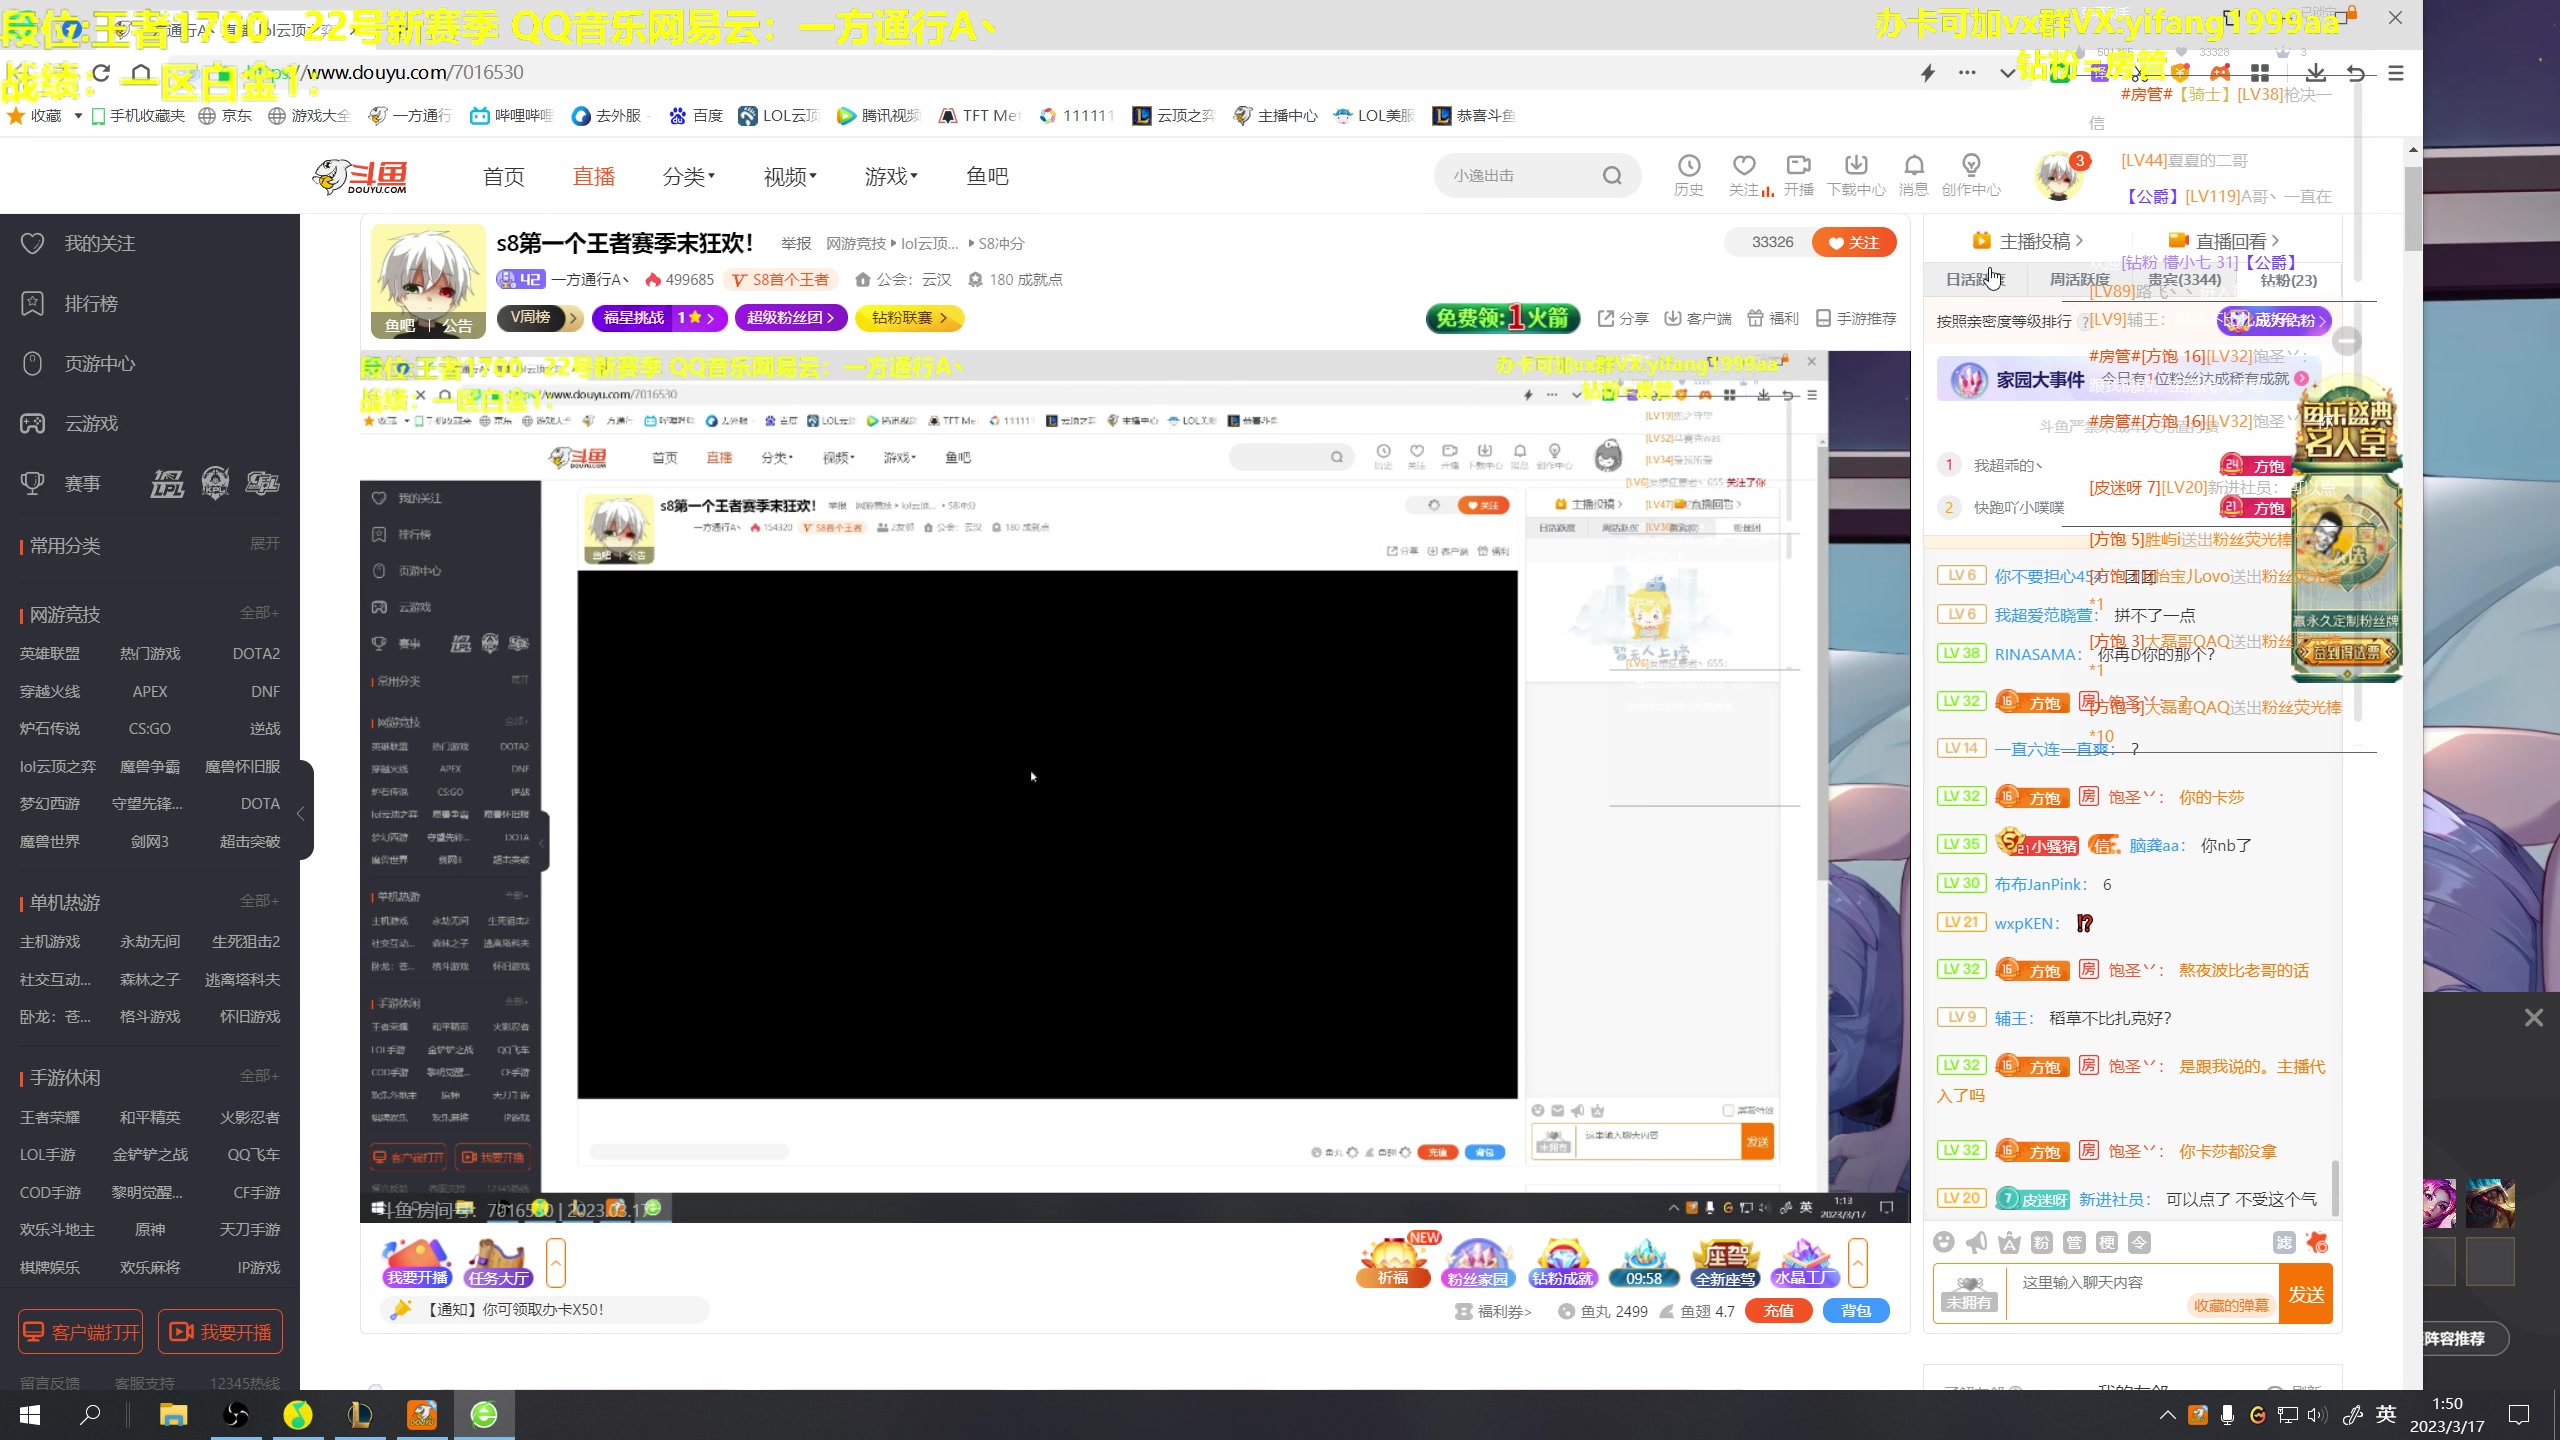Expand the 分类 dropdown menu
The image size is (2560, 1440).
pos(688,176)
